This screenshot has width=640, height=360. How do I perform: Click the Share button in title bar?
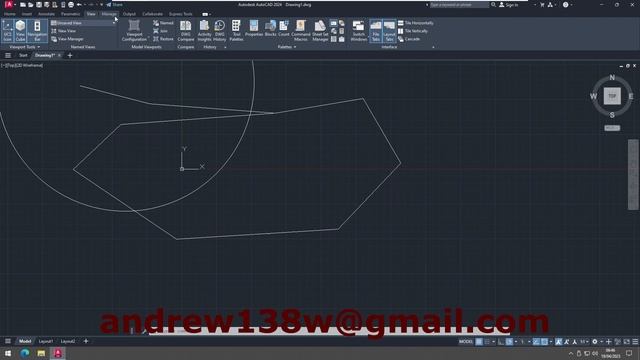click(115, 5)
